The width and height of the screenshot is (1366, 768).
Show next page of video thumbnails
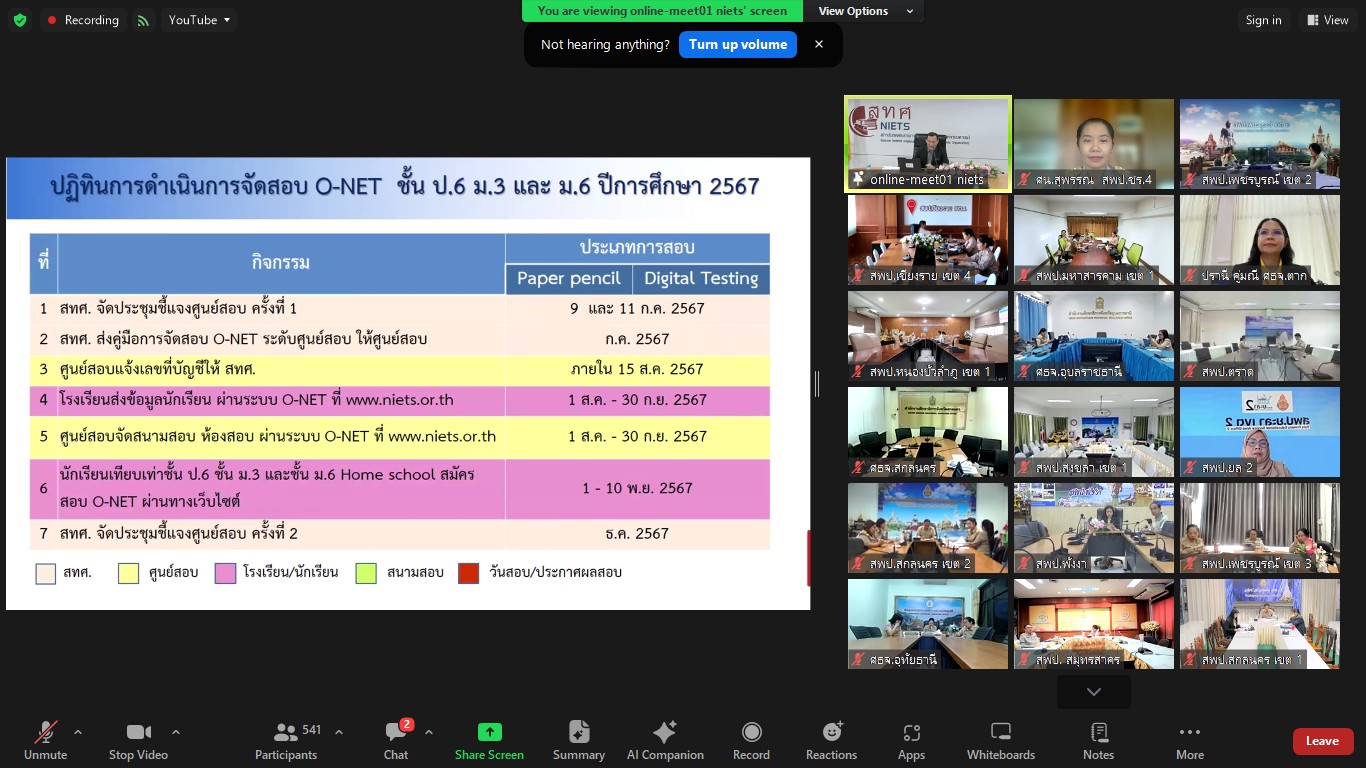click(x=1094, y=692)
